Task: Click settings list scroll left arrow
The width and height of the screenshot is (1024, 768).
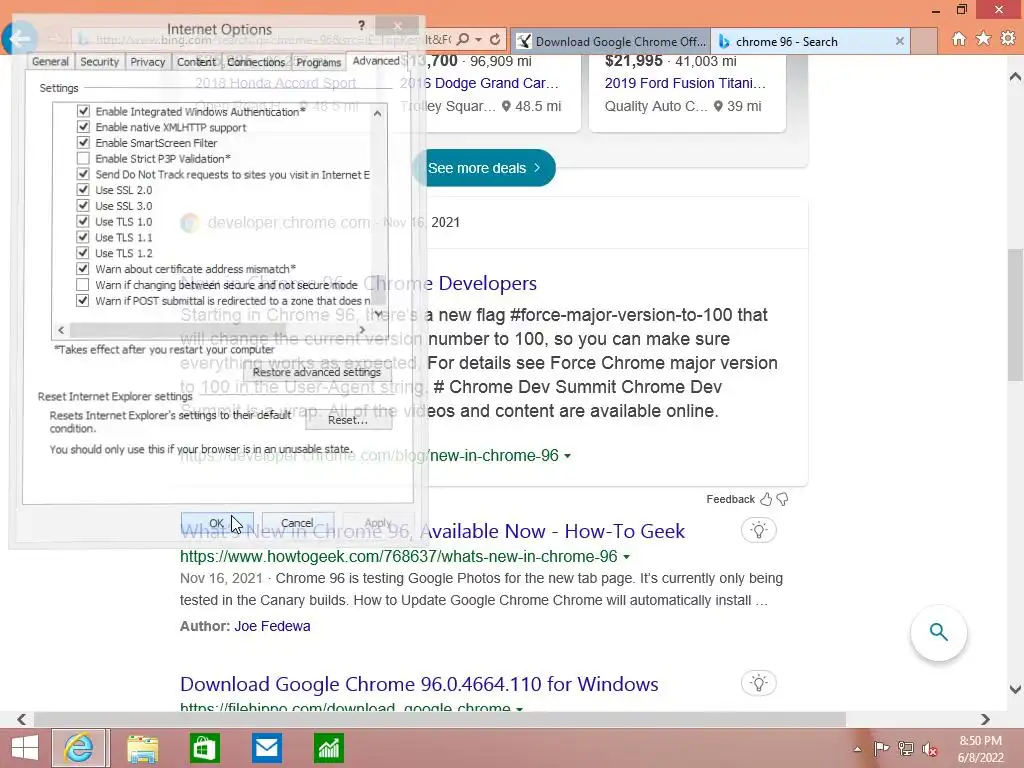Action: click(x=61, y=330)
